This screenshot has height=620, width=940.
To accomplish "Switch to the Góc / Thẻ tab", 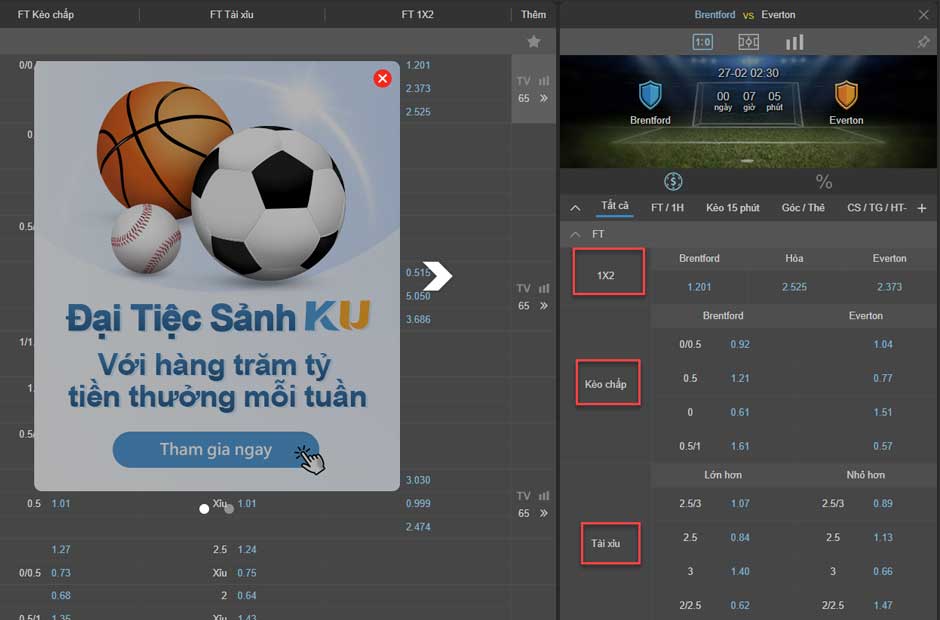I will click(803, 207).
